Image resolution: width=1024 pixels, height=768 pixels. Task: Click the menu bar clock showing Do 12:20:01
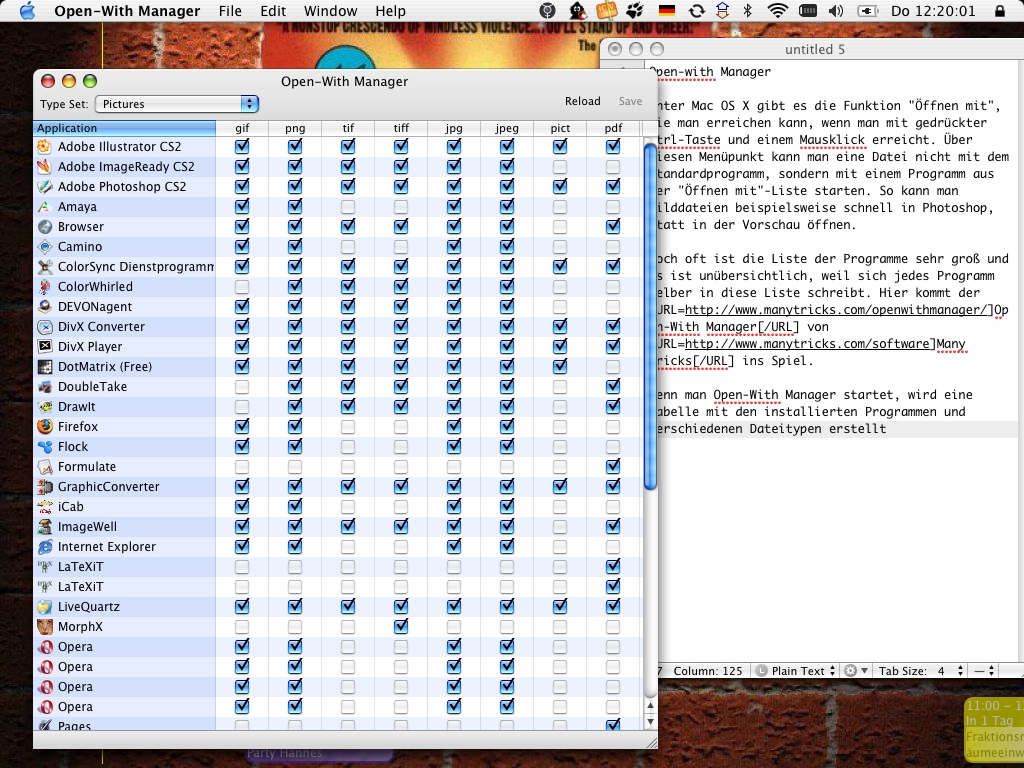click(x=933, y=11)
